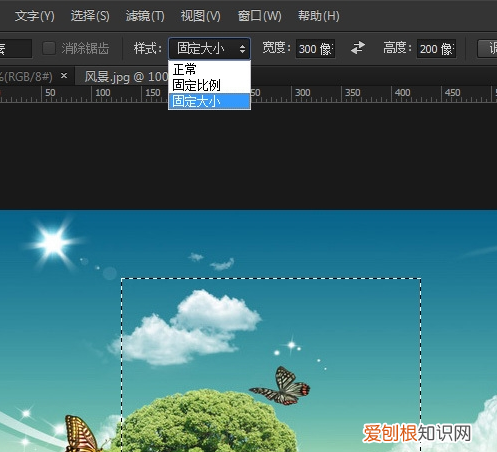Open the 选择(S) menu
The height and width of the screenshot is (452, 497).
pyautogui.click(x=90, y=16)
